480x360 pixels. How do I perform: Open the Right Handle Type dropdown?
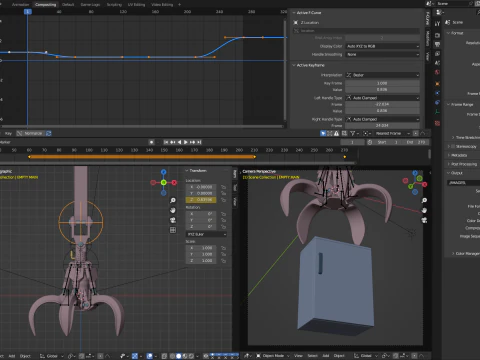pyautogui.click(x=382, y=119)
